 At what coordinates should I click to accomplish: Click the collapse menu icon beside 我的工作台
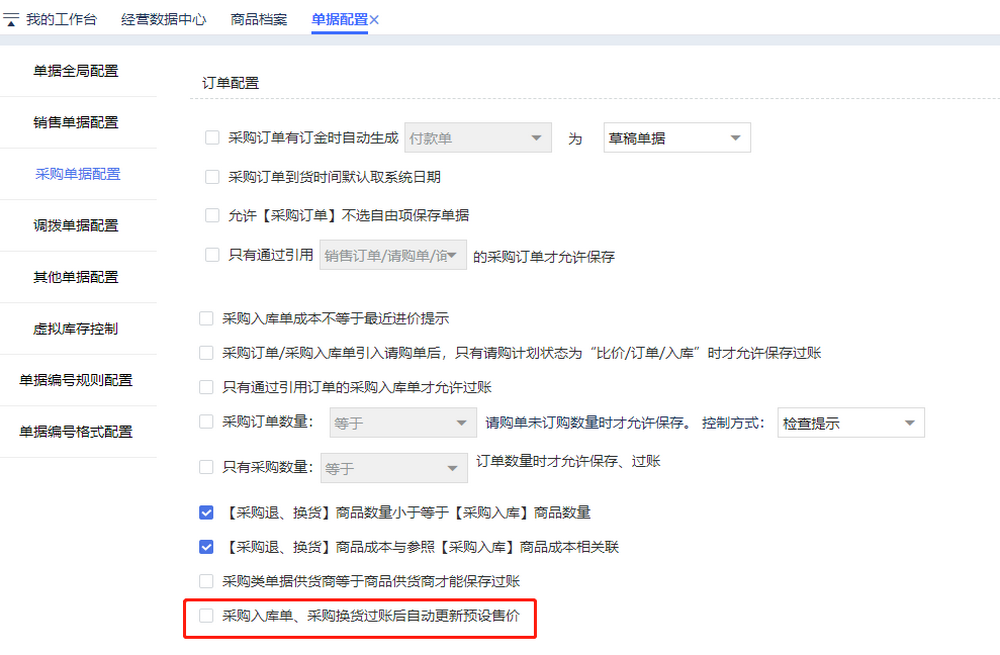(x=11, y=20)
